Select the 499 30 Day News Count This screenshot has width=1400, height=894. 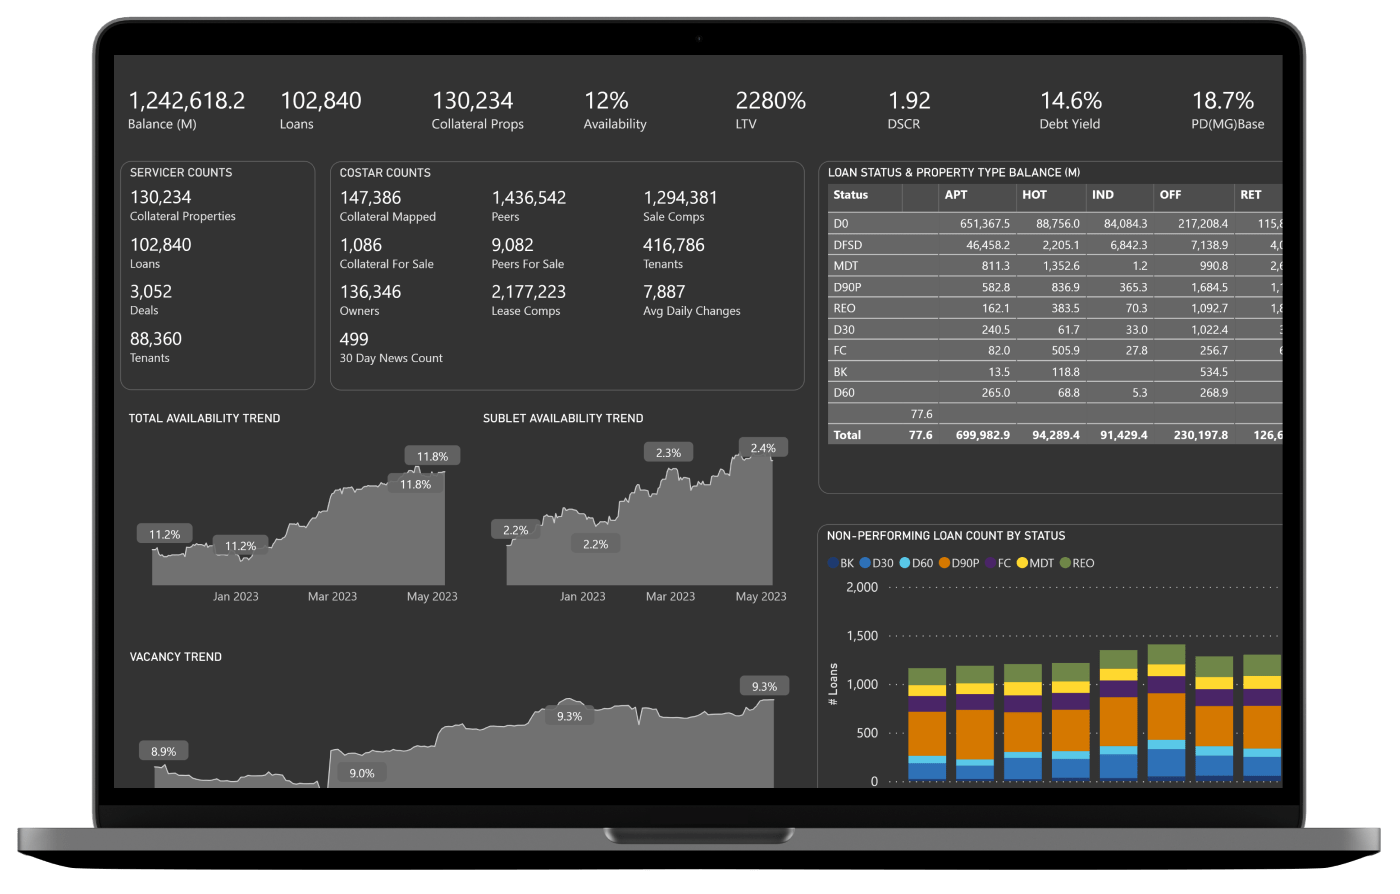tap(390, 347)
